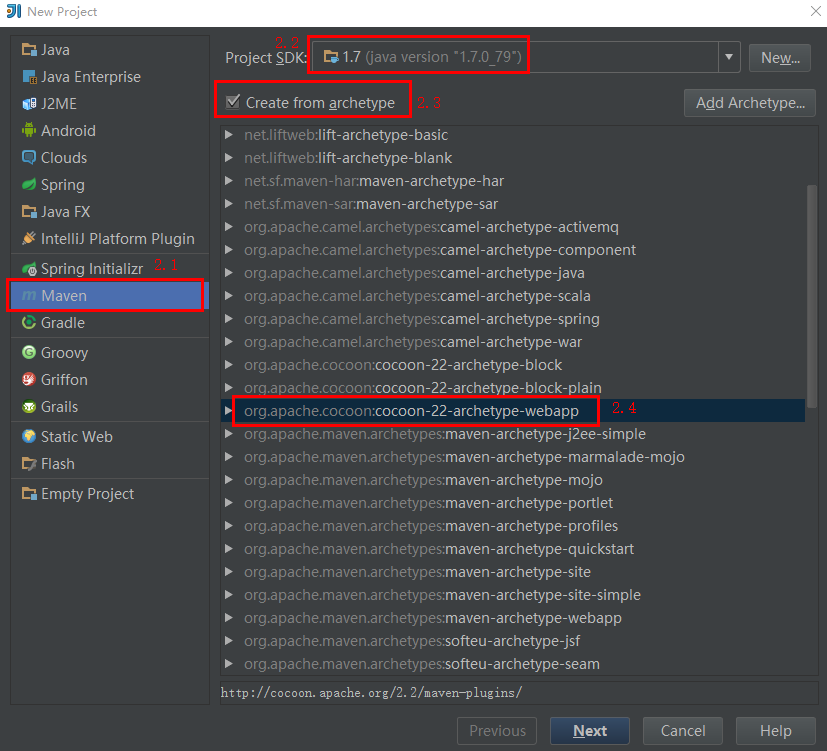
Task: Select cocoon-22-archetype-webapp row
Action: [513, 411]
